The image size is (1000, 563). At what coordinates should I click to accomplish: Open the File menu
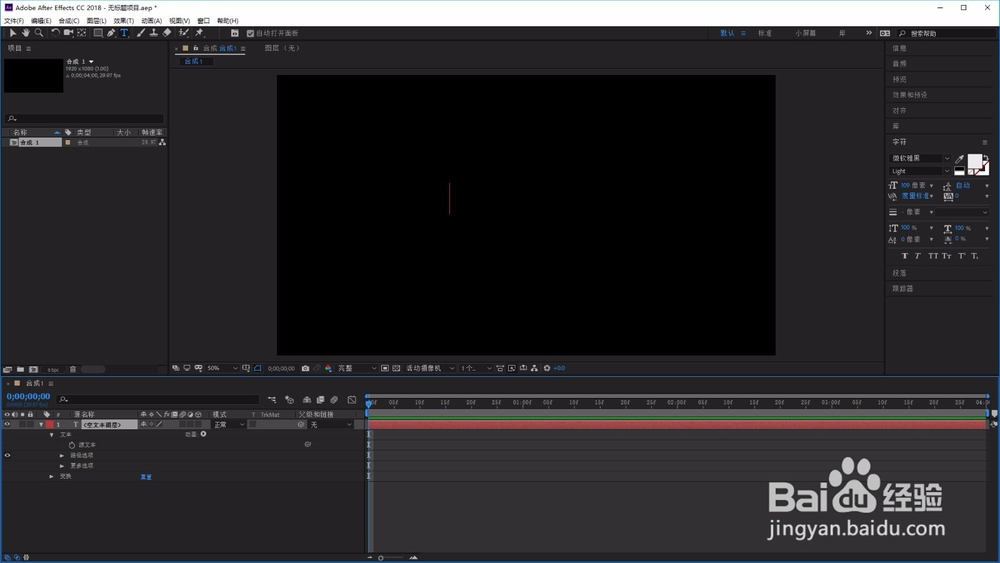click(x=13, y=20)
